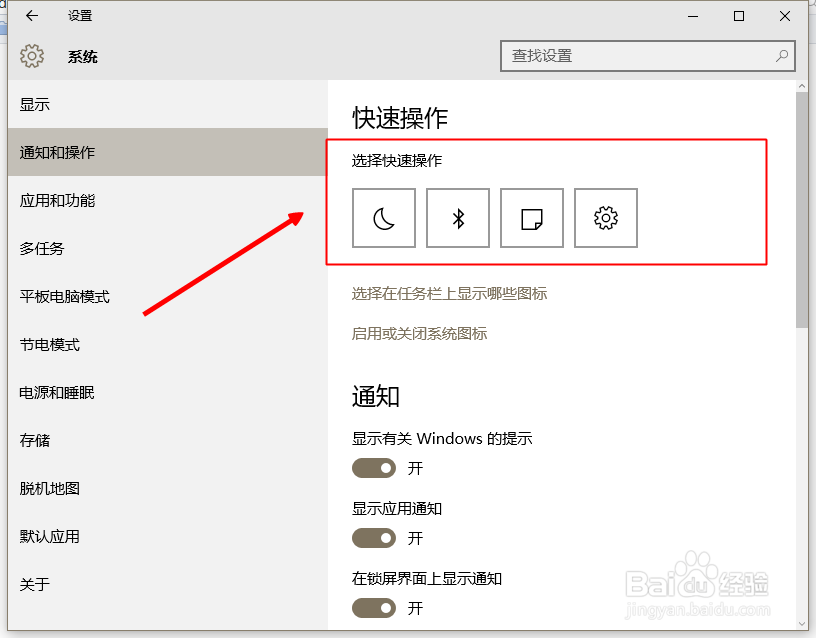
Task: Click the scrollbar up arrow
Action: coord(802,86)
